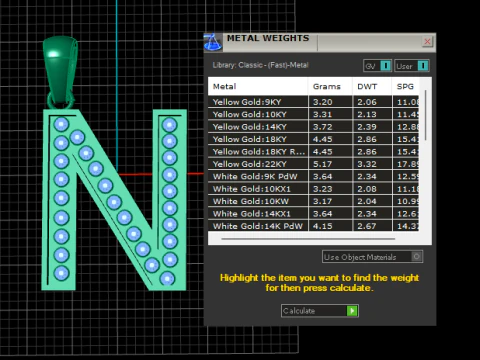Image resolution: width=480 pixels, height=360 pixels.
Task: Click the Calculate button
Action: 320,311
